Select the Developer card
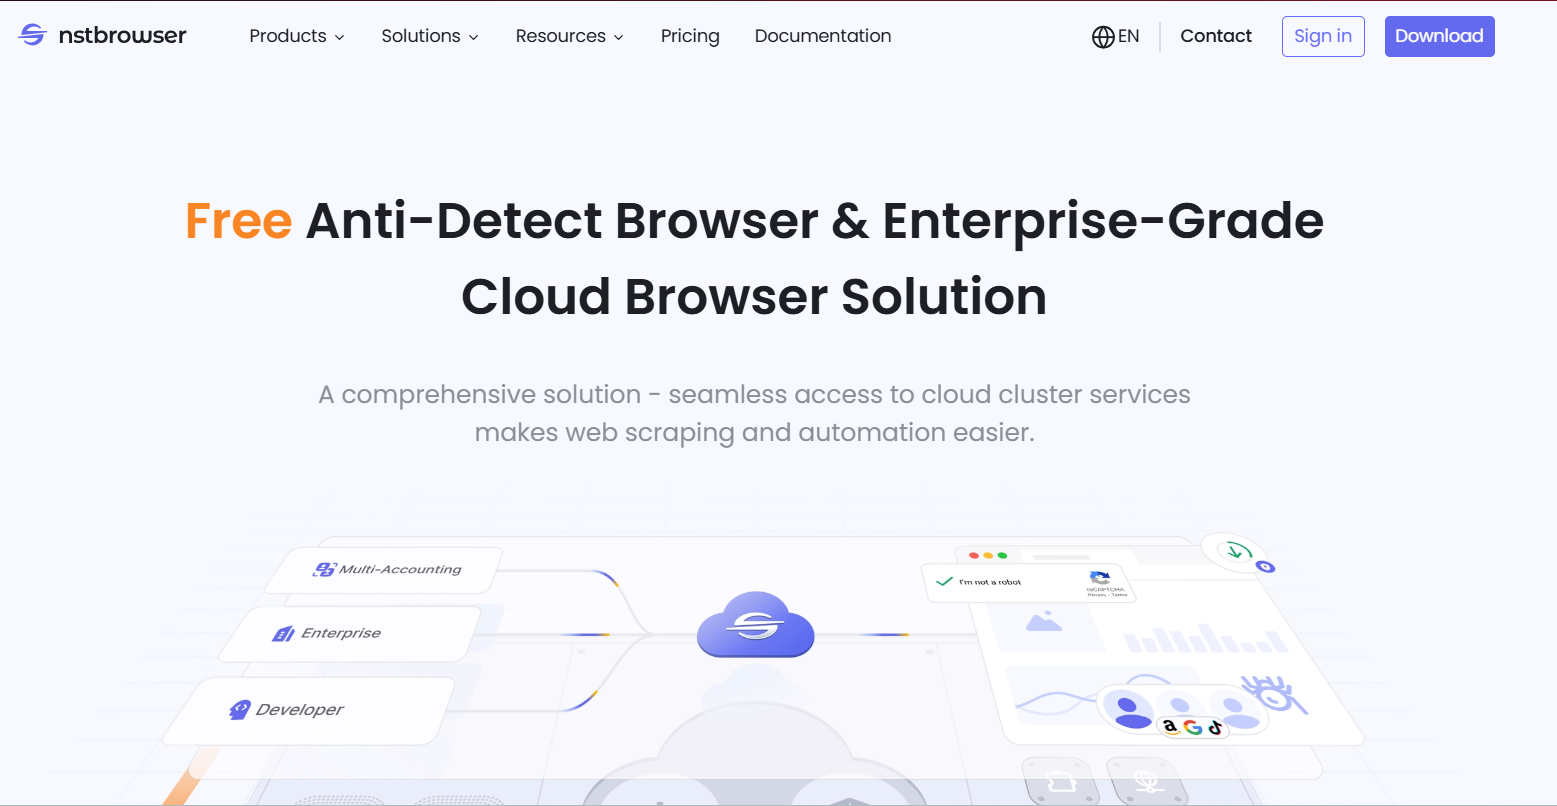This screenshot has height=806, width=1557. 308,710
